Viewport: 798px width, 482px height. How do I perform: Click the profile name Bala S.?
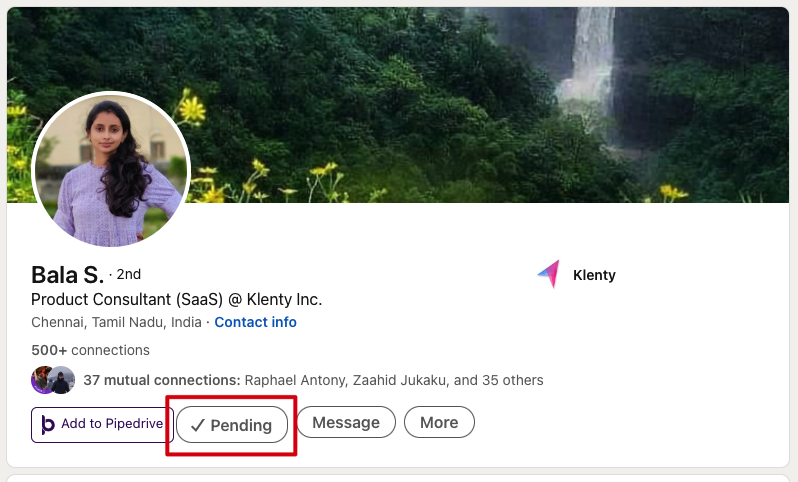click(67, 275)
